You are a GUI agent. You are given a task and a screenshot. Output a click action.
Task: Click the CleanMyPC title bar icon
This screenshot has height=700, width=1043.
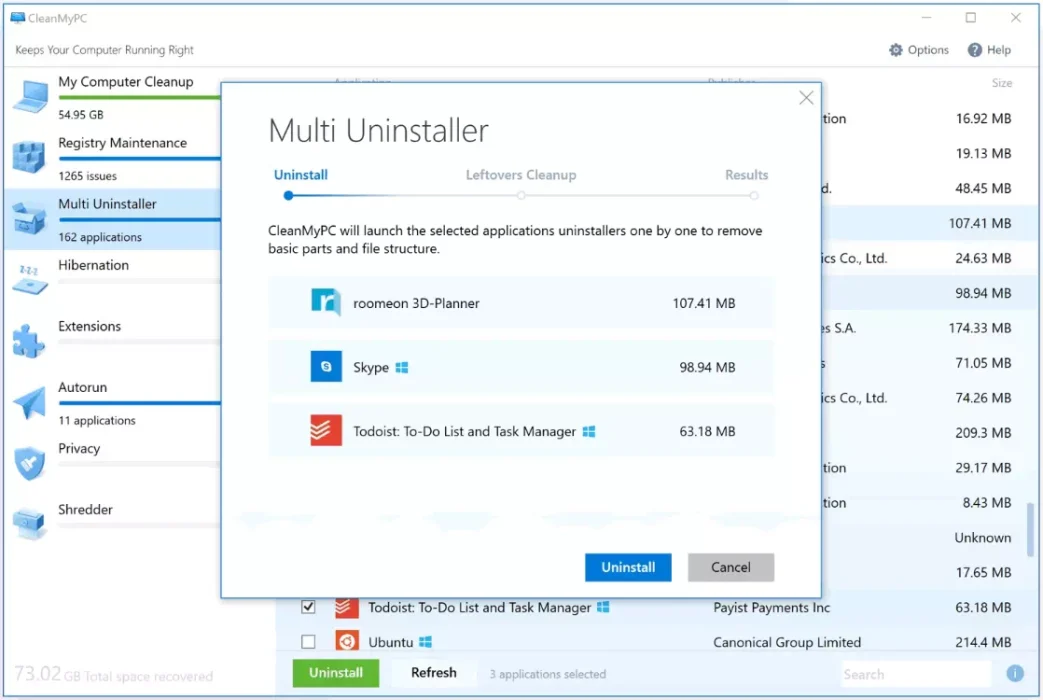point(17,18)
